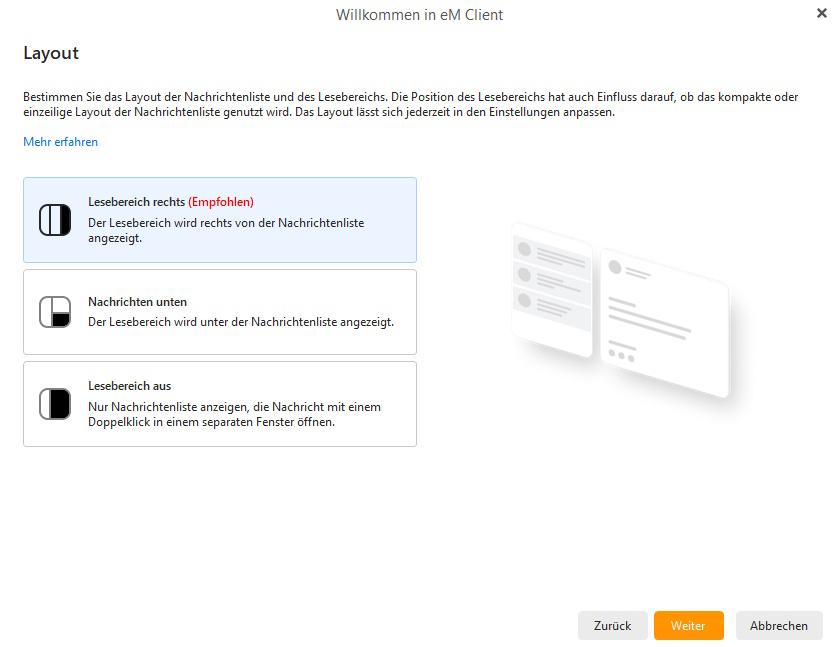Open the "Mehr erfahren" link
This screenshot has height=647, width=834.
point(61,141)
